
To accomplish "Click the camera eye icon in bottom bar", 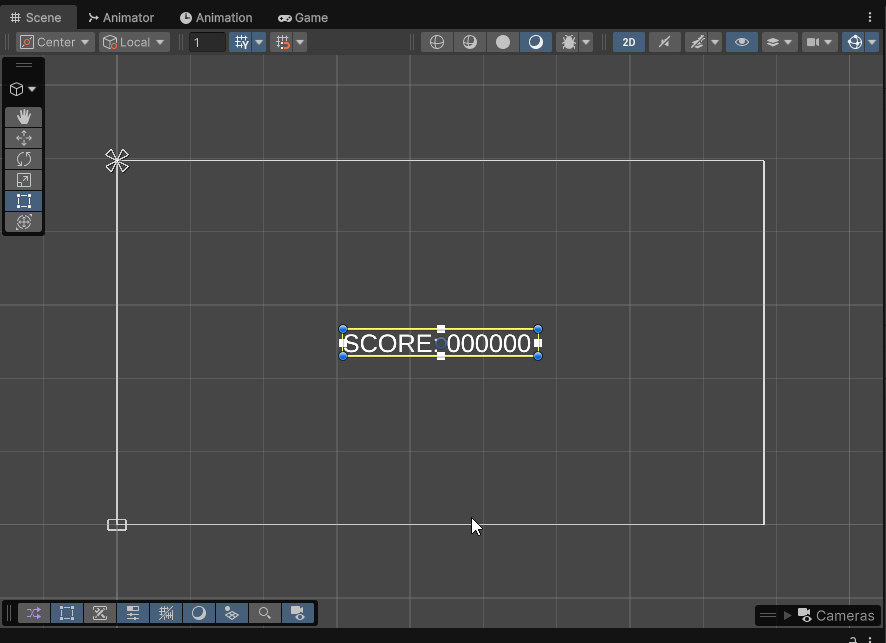I will [x=298, y=613].
